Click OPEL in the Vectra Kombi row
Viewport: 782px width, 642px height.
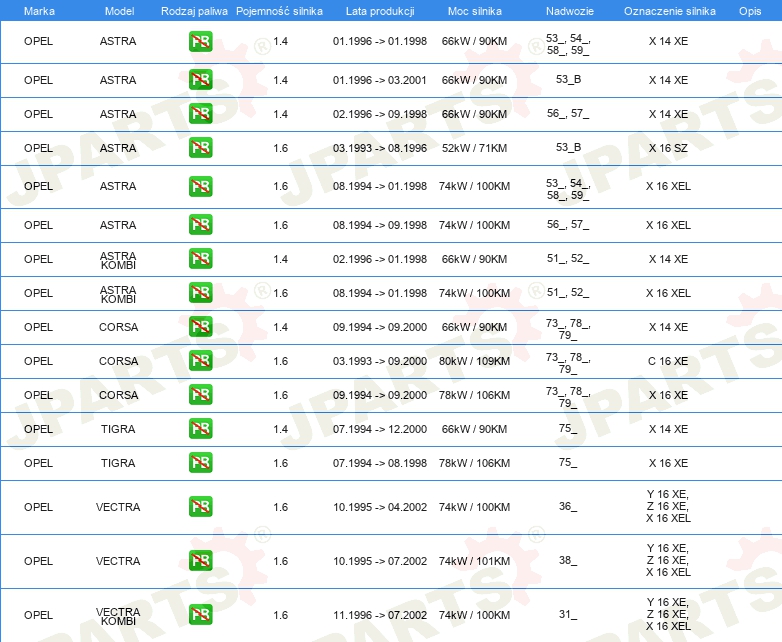click(38, 615)
